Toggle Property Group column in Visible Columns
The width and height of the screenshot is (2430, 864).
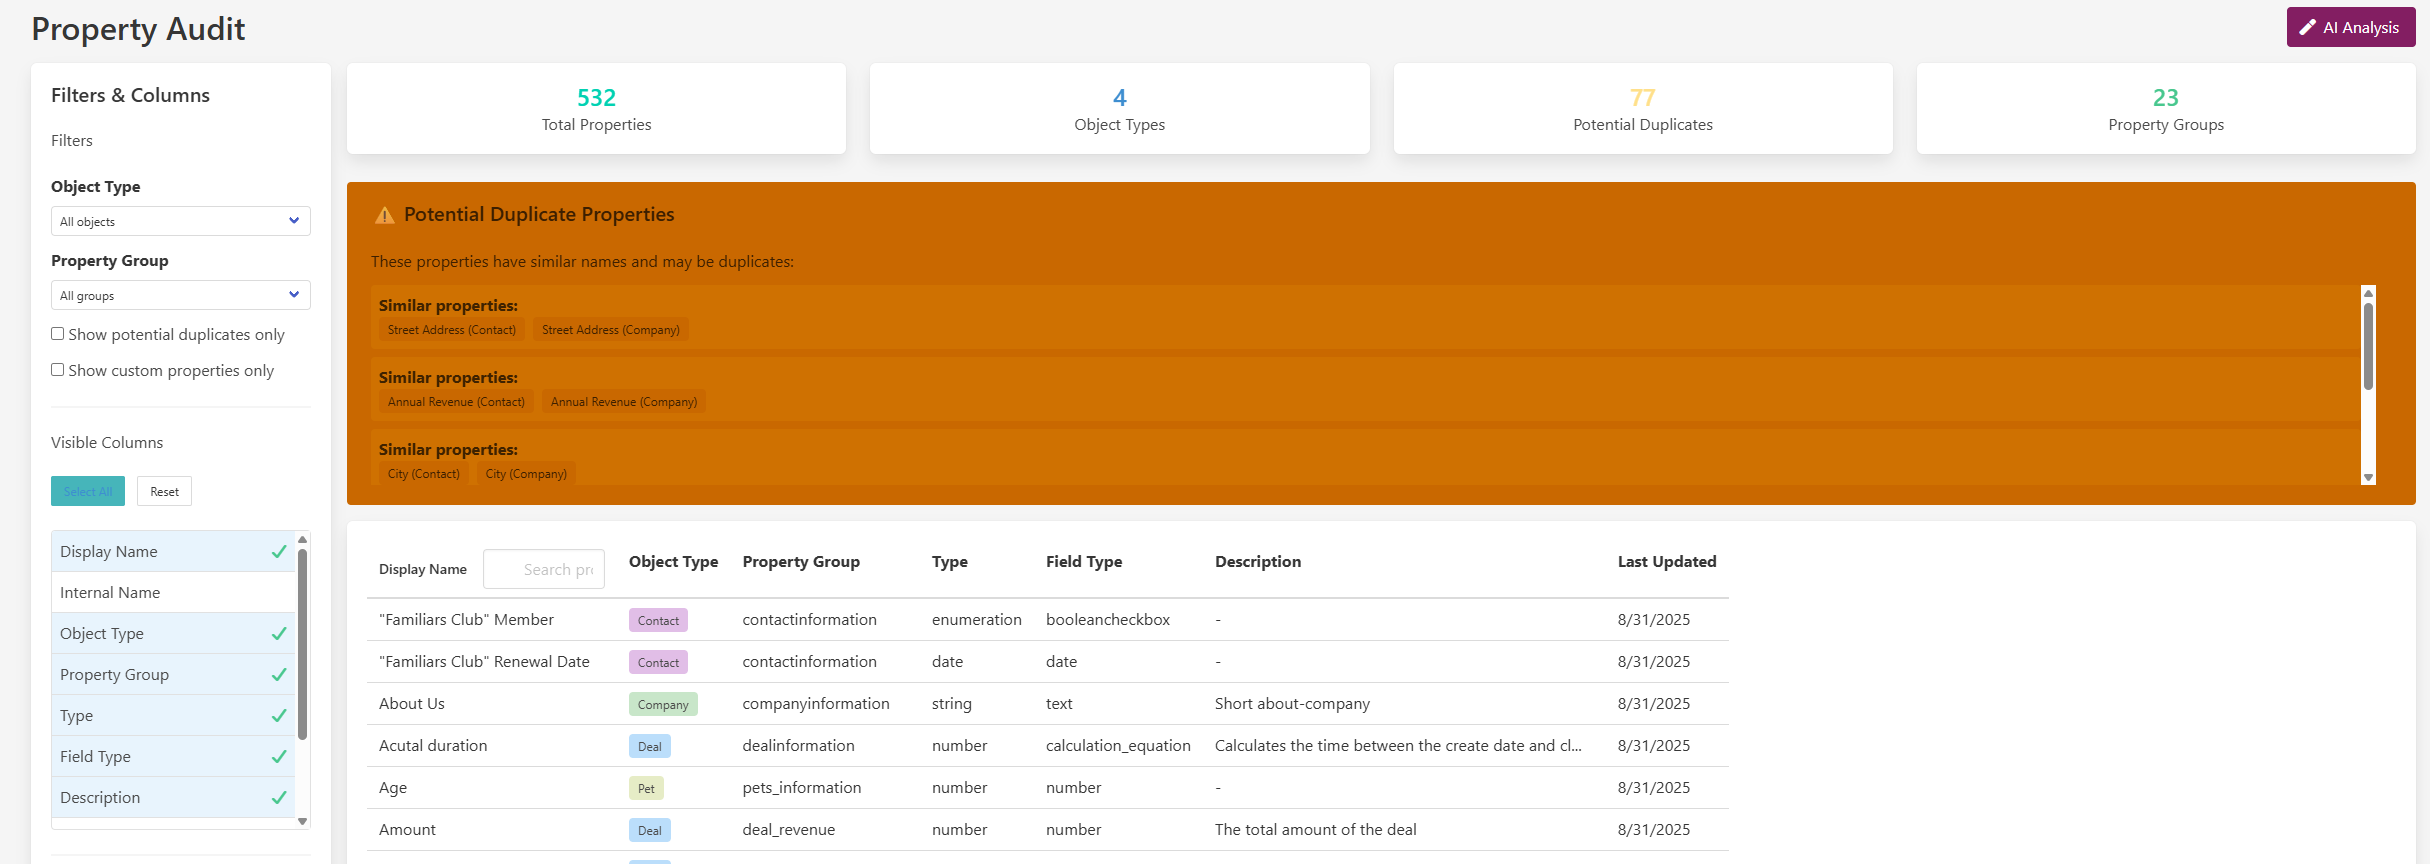pyautogui.click(x=173, y=674)
